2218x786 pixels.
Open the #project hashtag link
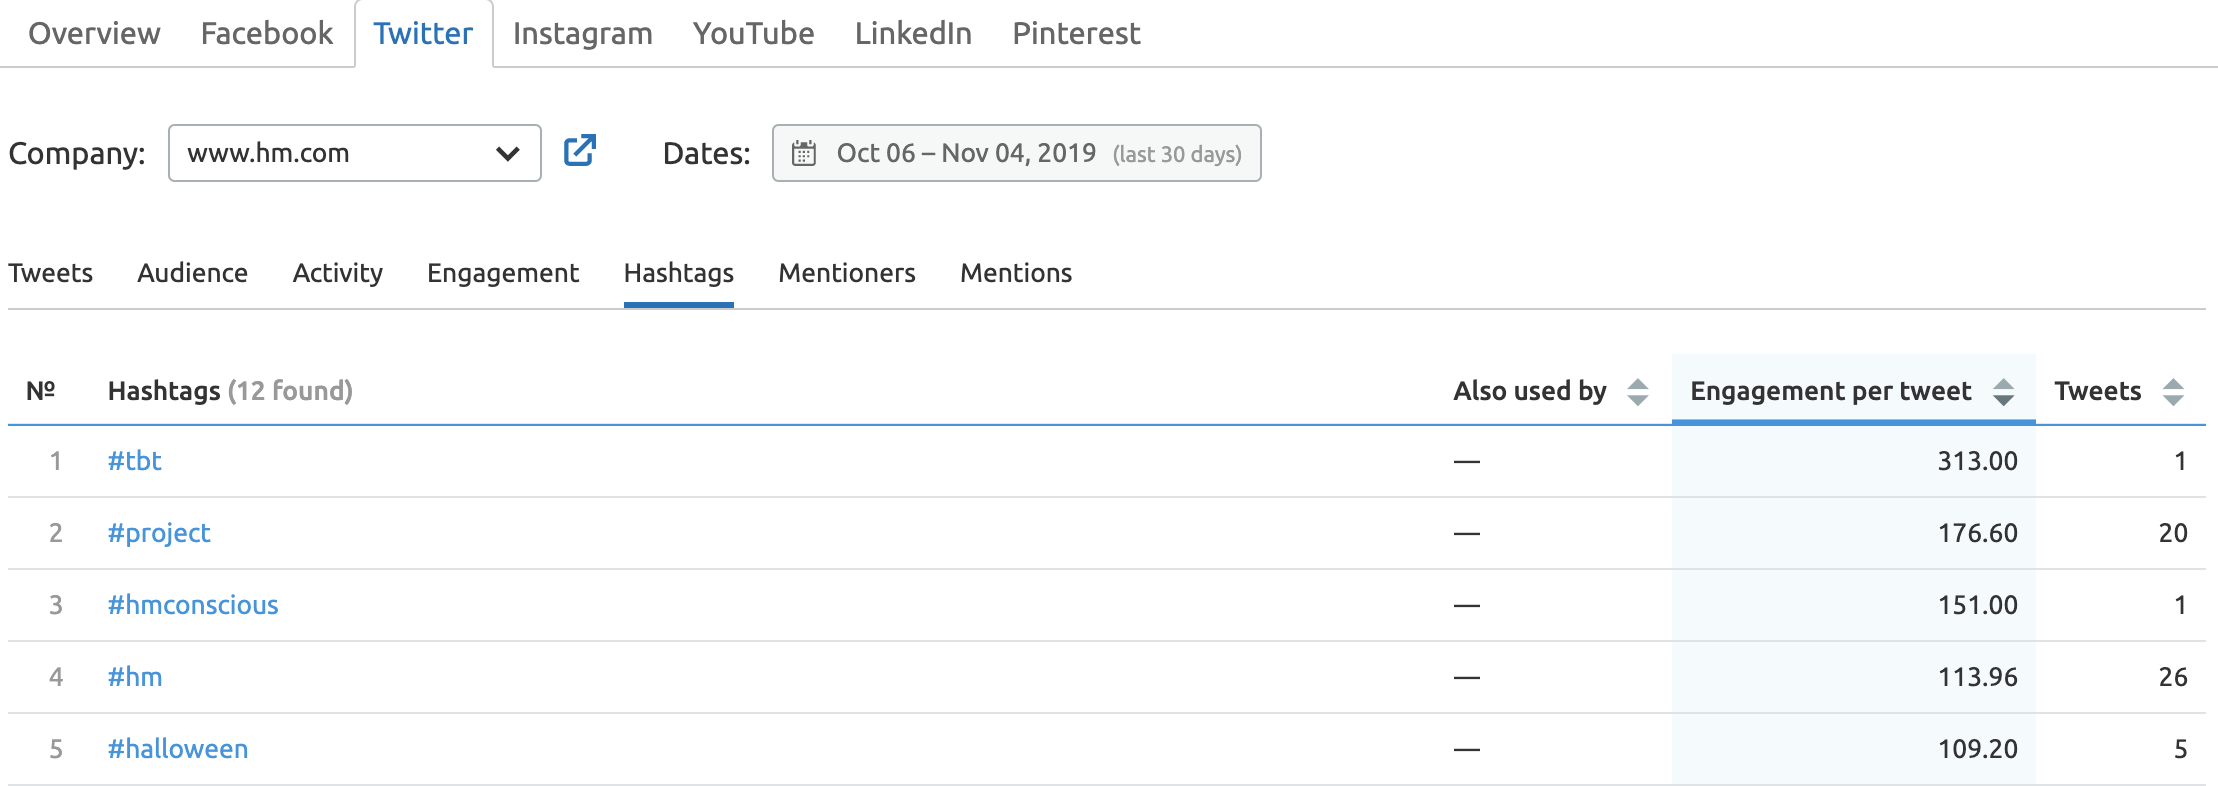point(159,533)
